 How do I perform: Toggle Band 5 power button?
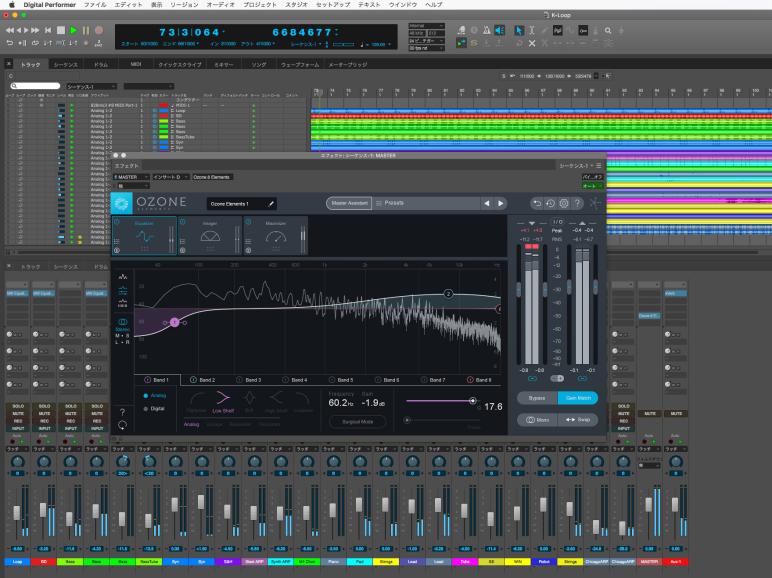(332, 380)
